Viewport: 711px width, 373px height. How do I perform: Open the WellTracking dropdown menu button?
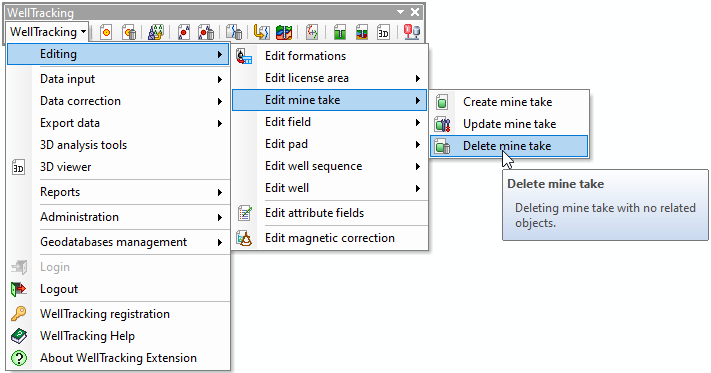coord(48,32)
